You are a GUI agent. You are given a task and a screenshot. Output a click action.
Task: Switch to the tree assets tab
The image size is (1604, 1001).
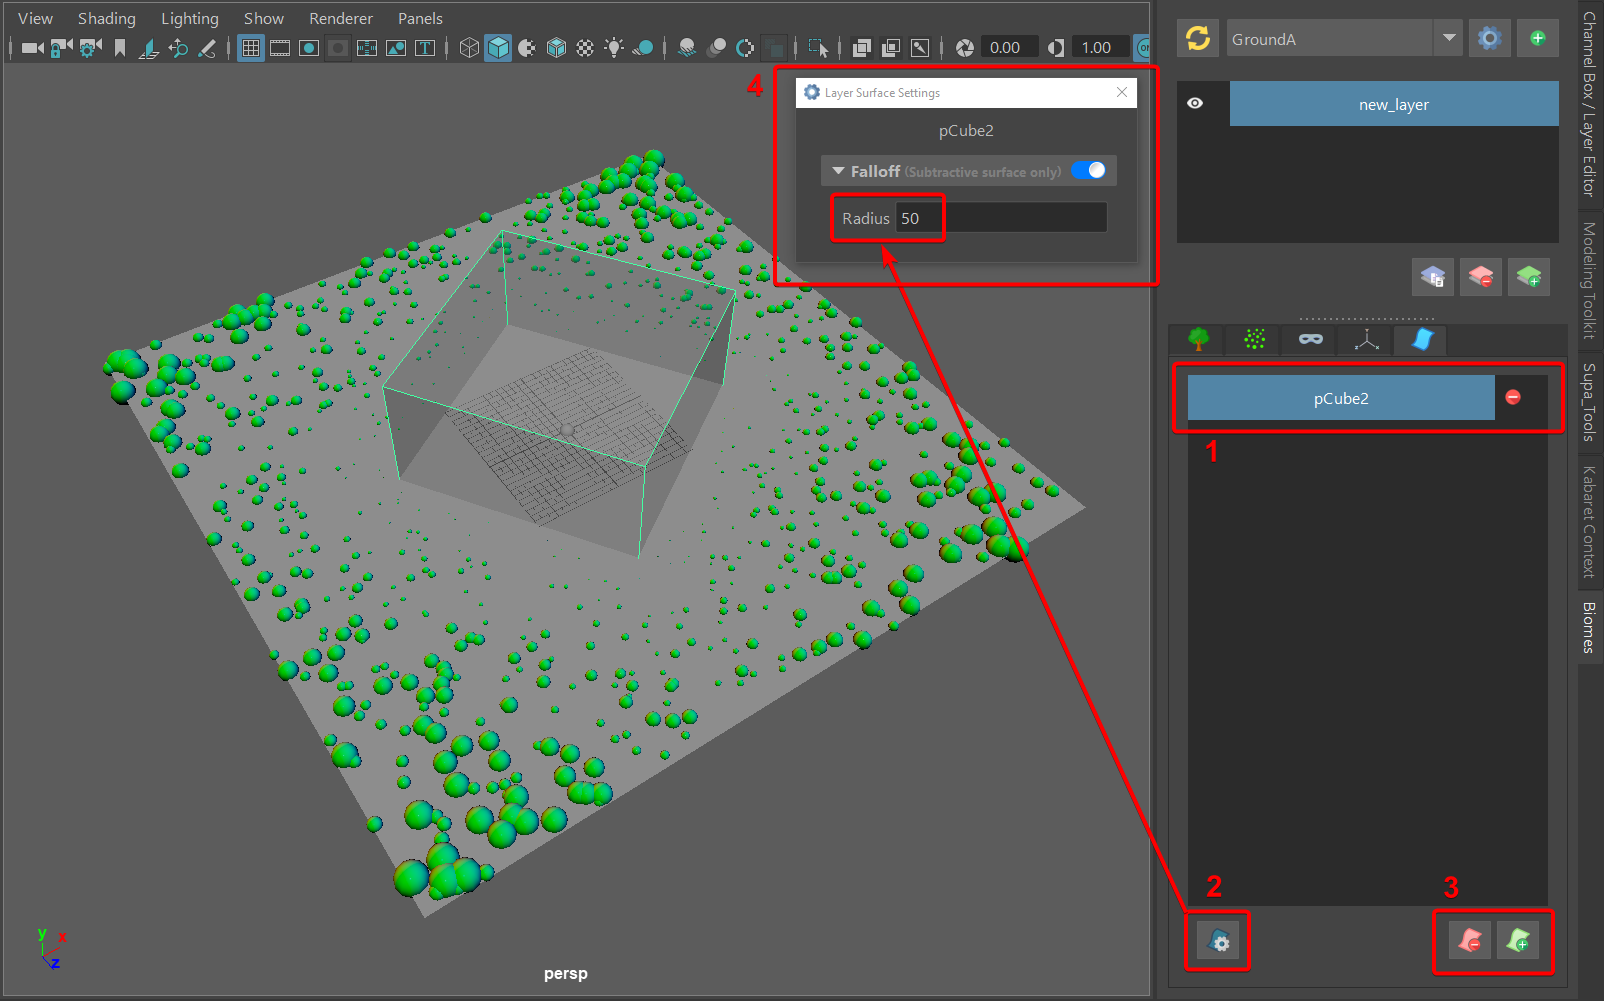pos(1198,340)
